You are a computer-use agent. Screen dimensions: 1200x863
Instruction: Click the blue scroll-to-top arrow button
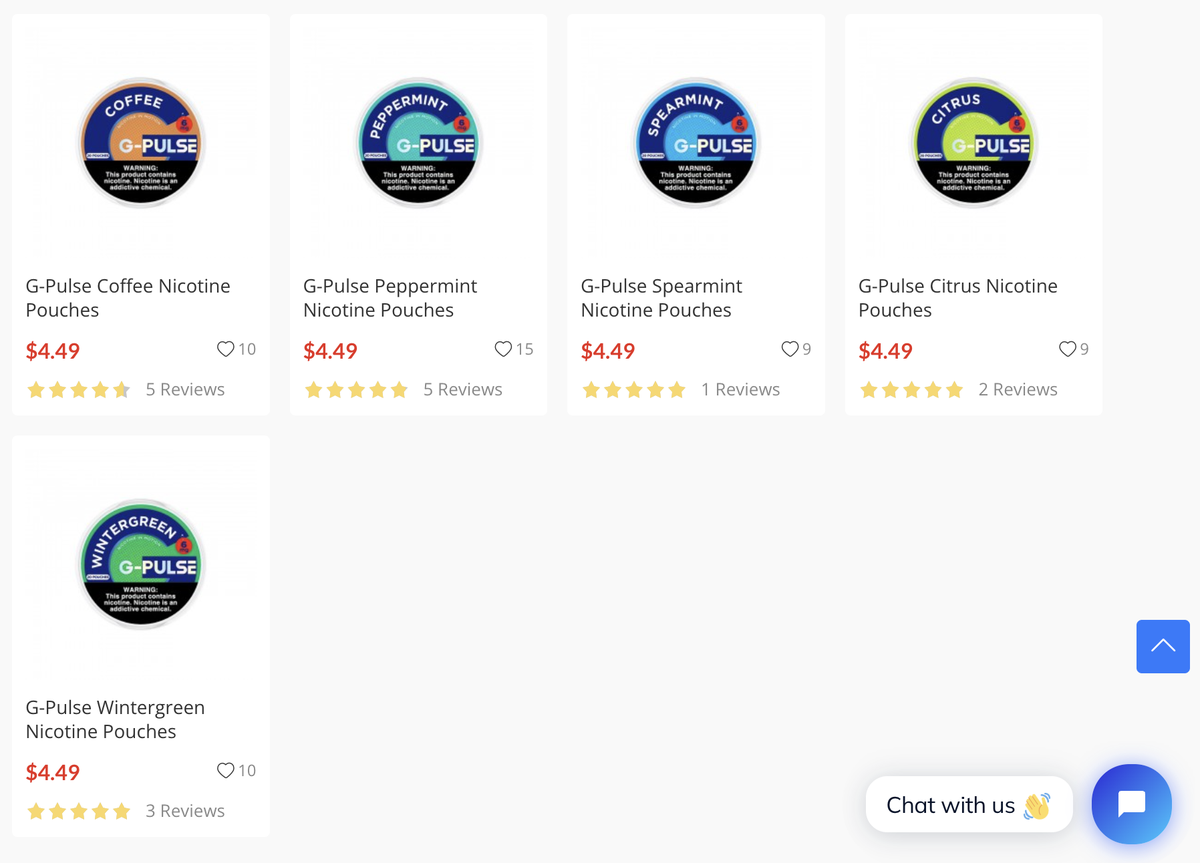pyautogui.click(x=1162, y=646)
